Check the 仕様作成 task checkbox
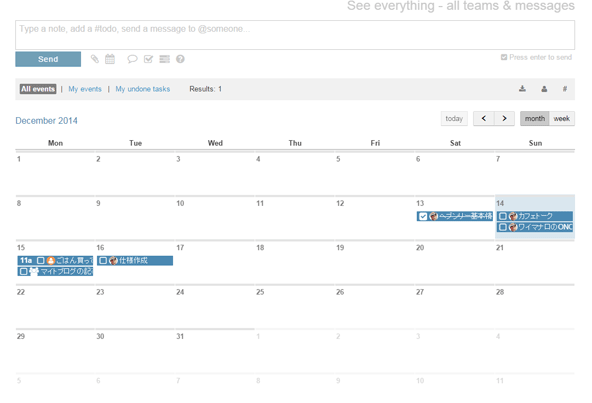Image resolution: width=592 pixels, height=403 pixels. pyautogui.click(x=103, y=261)
